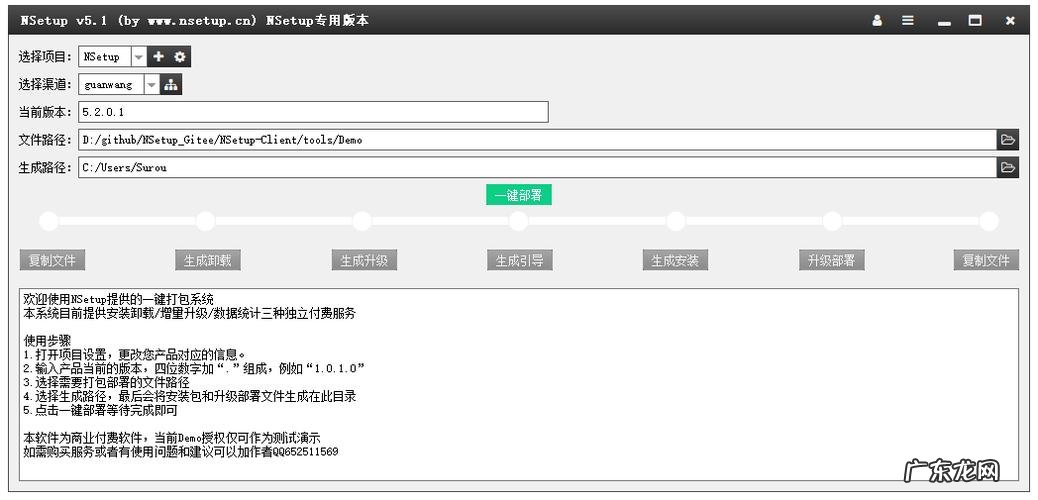Click into the 文件路径 text field
This screenshot has width=1038, height=500.
click(536, 140)
